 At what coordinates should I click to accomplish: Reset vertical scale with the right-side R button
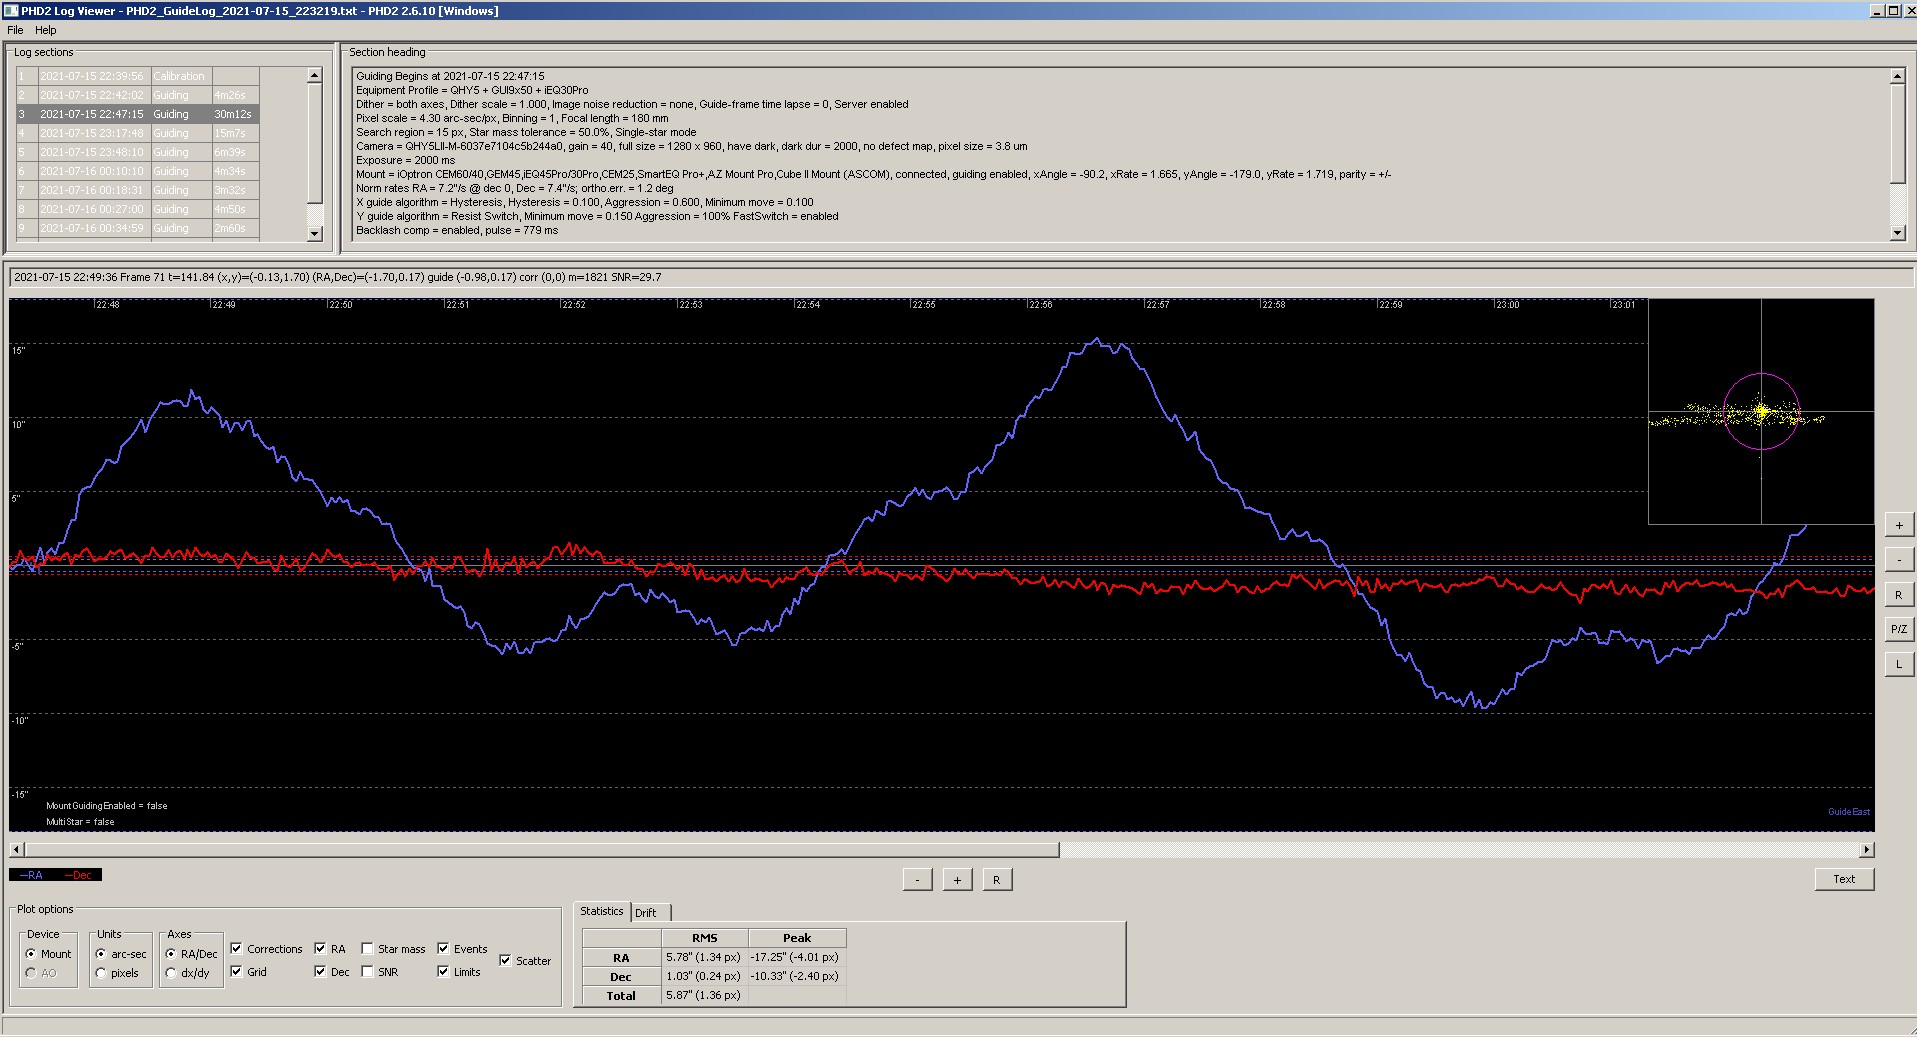[1899, 595]
